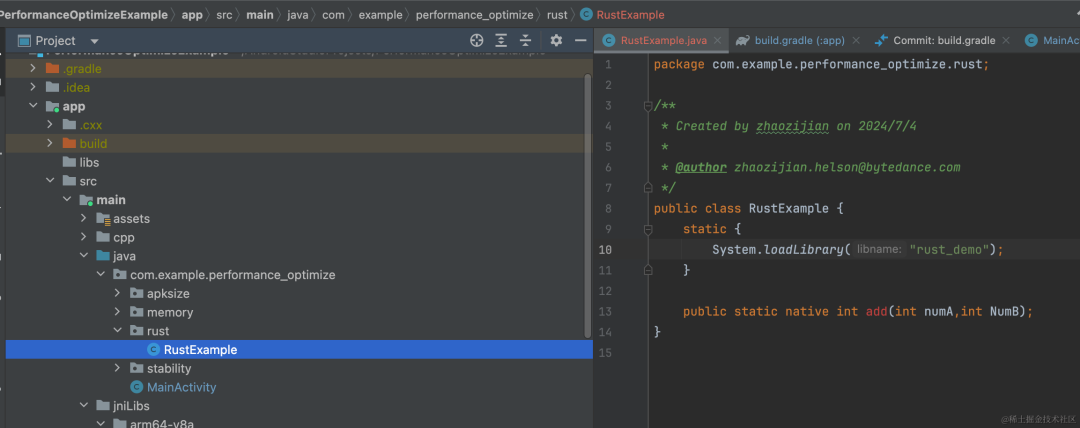Select MainActivity in project tree
Screen dimensions: 1080x428
coord(181,387)
